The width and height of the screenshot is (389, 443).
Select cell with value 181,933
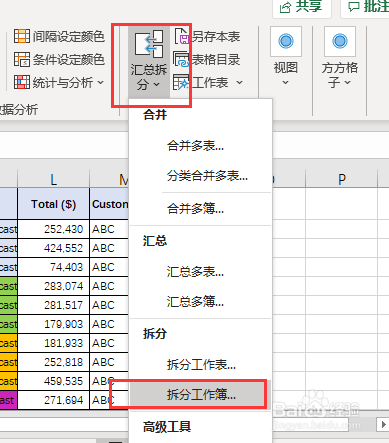[53, 343]
